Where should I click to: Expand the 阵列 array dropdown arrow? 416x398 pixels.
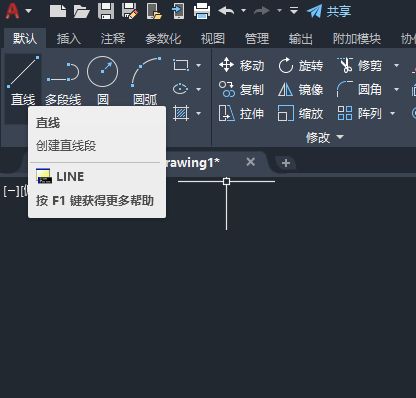392,113
